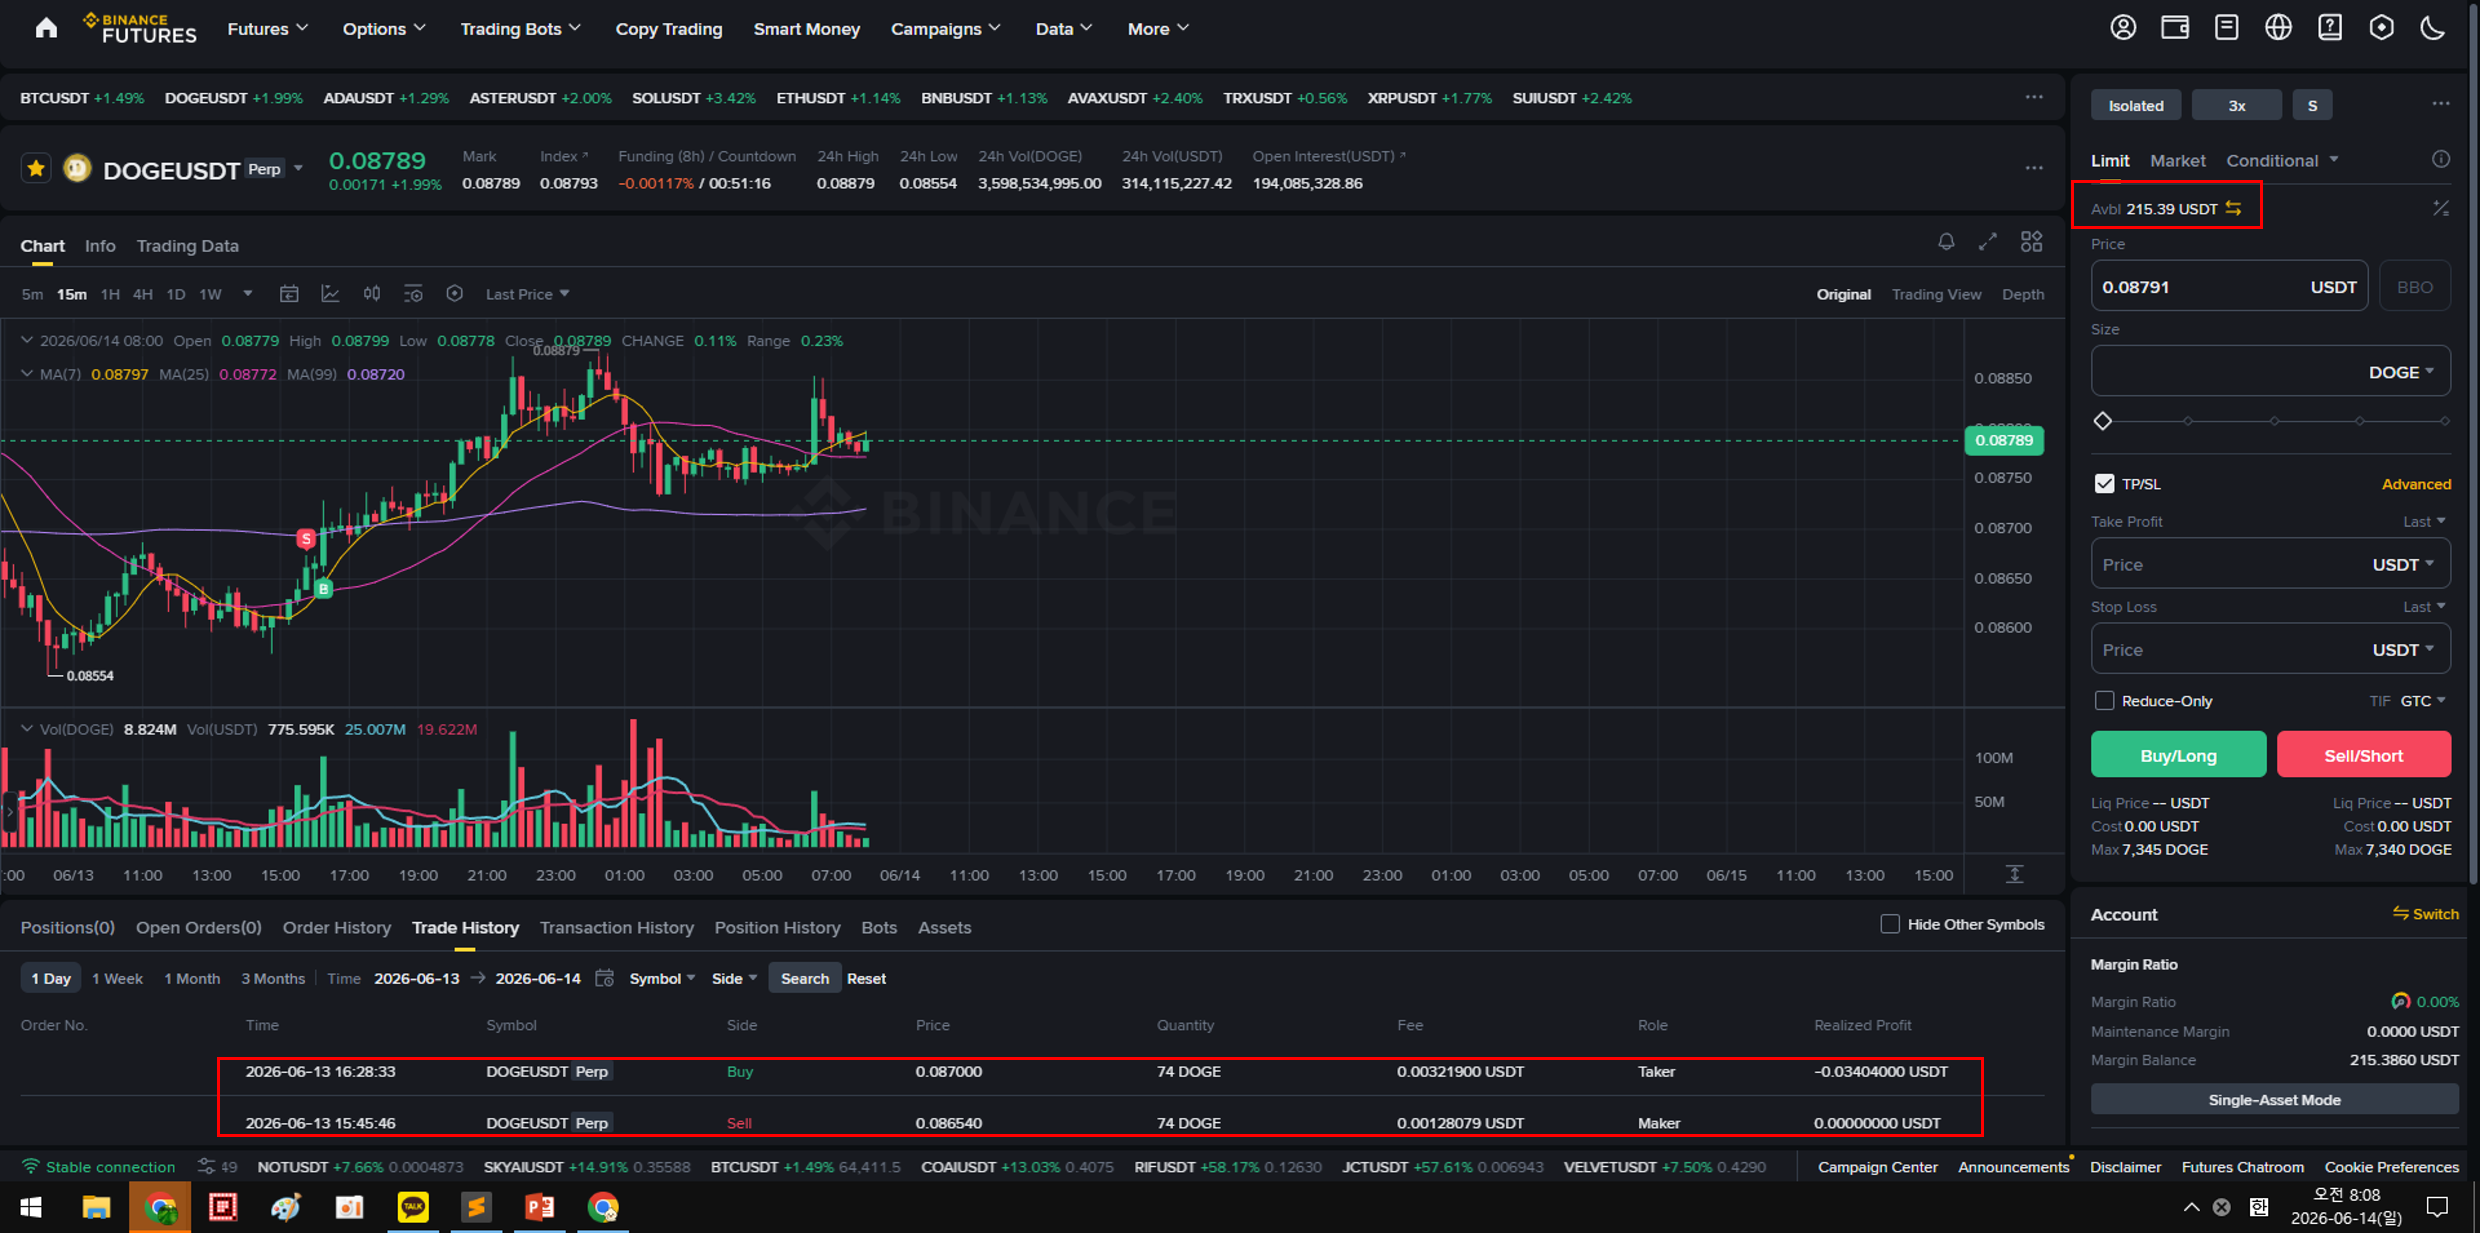Image resolution: width=2480 pixels, height=1233 pixels.
Task: Enable the Reduce-Only checkbox
Action: click(x=2104, y=701)
